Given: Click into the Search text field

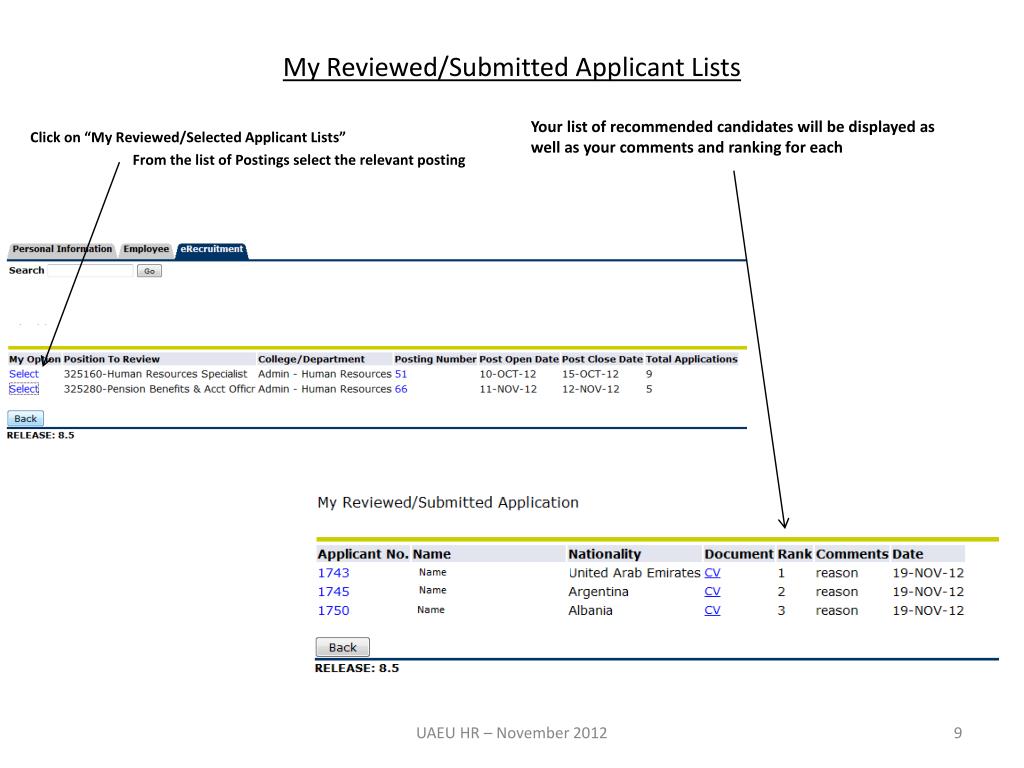Looking at the screenshot, I should pos(90,271).
